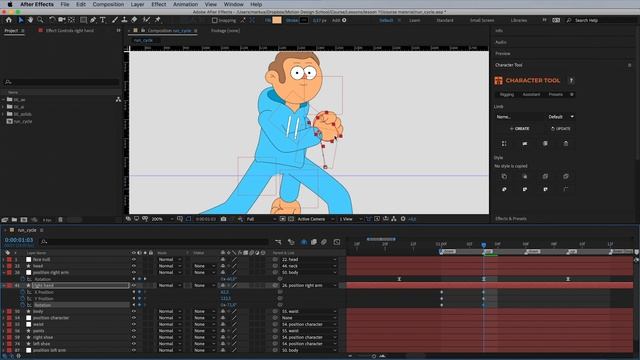Select the Unified Camera tool
The height and width of the screenshot is (360, 640).
point(62,20)
